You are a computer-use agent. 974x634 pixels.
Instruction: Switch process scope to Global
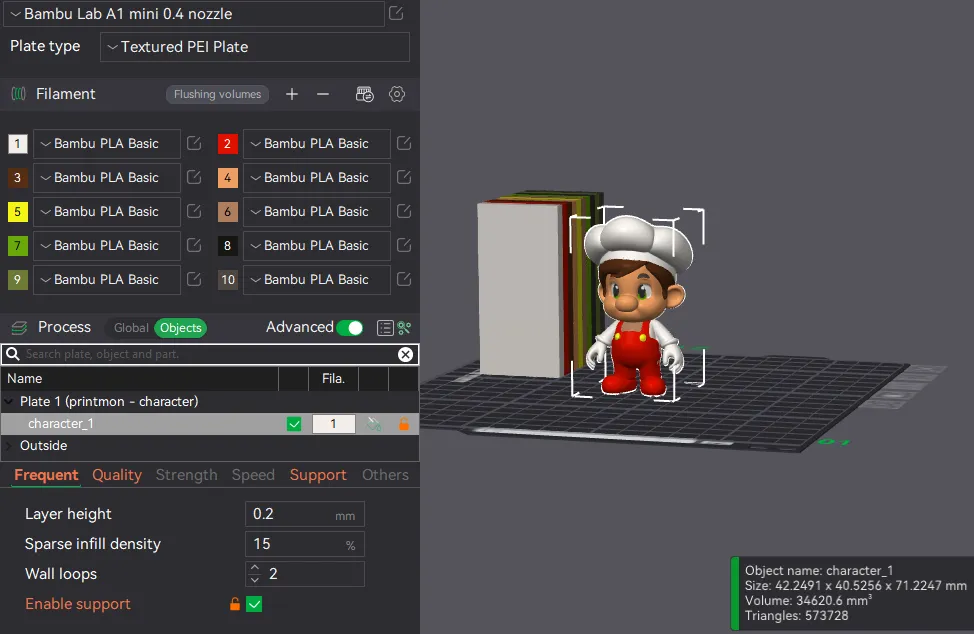(131, 328)
